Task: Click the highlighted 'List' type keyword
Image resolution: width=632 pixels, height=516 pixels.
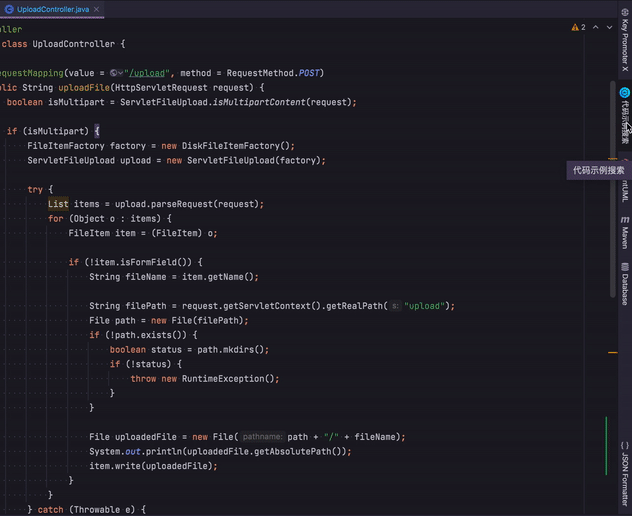Action: 58,204
